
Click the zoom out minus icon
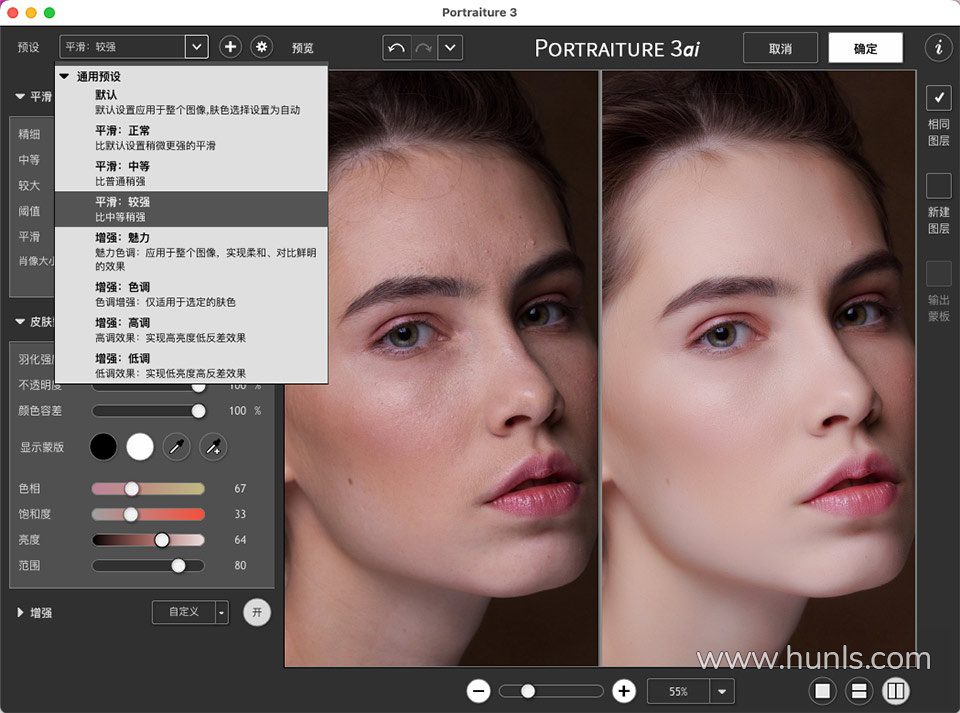pos(479,691)
